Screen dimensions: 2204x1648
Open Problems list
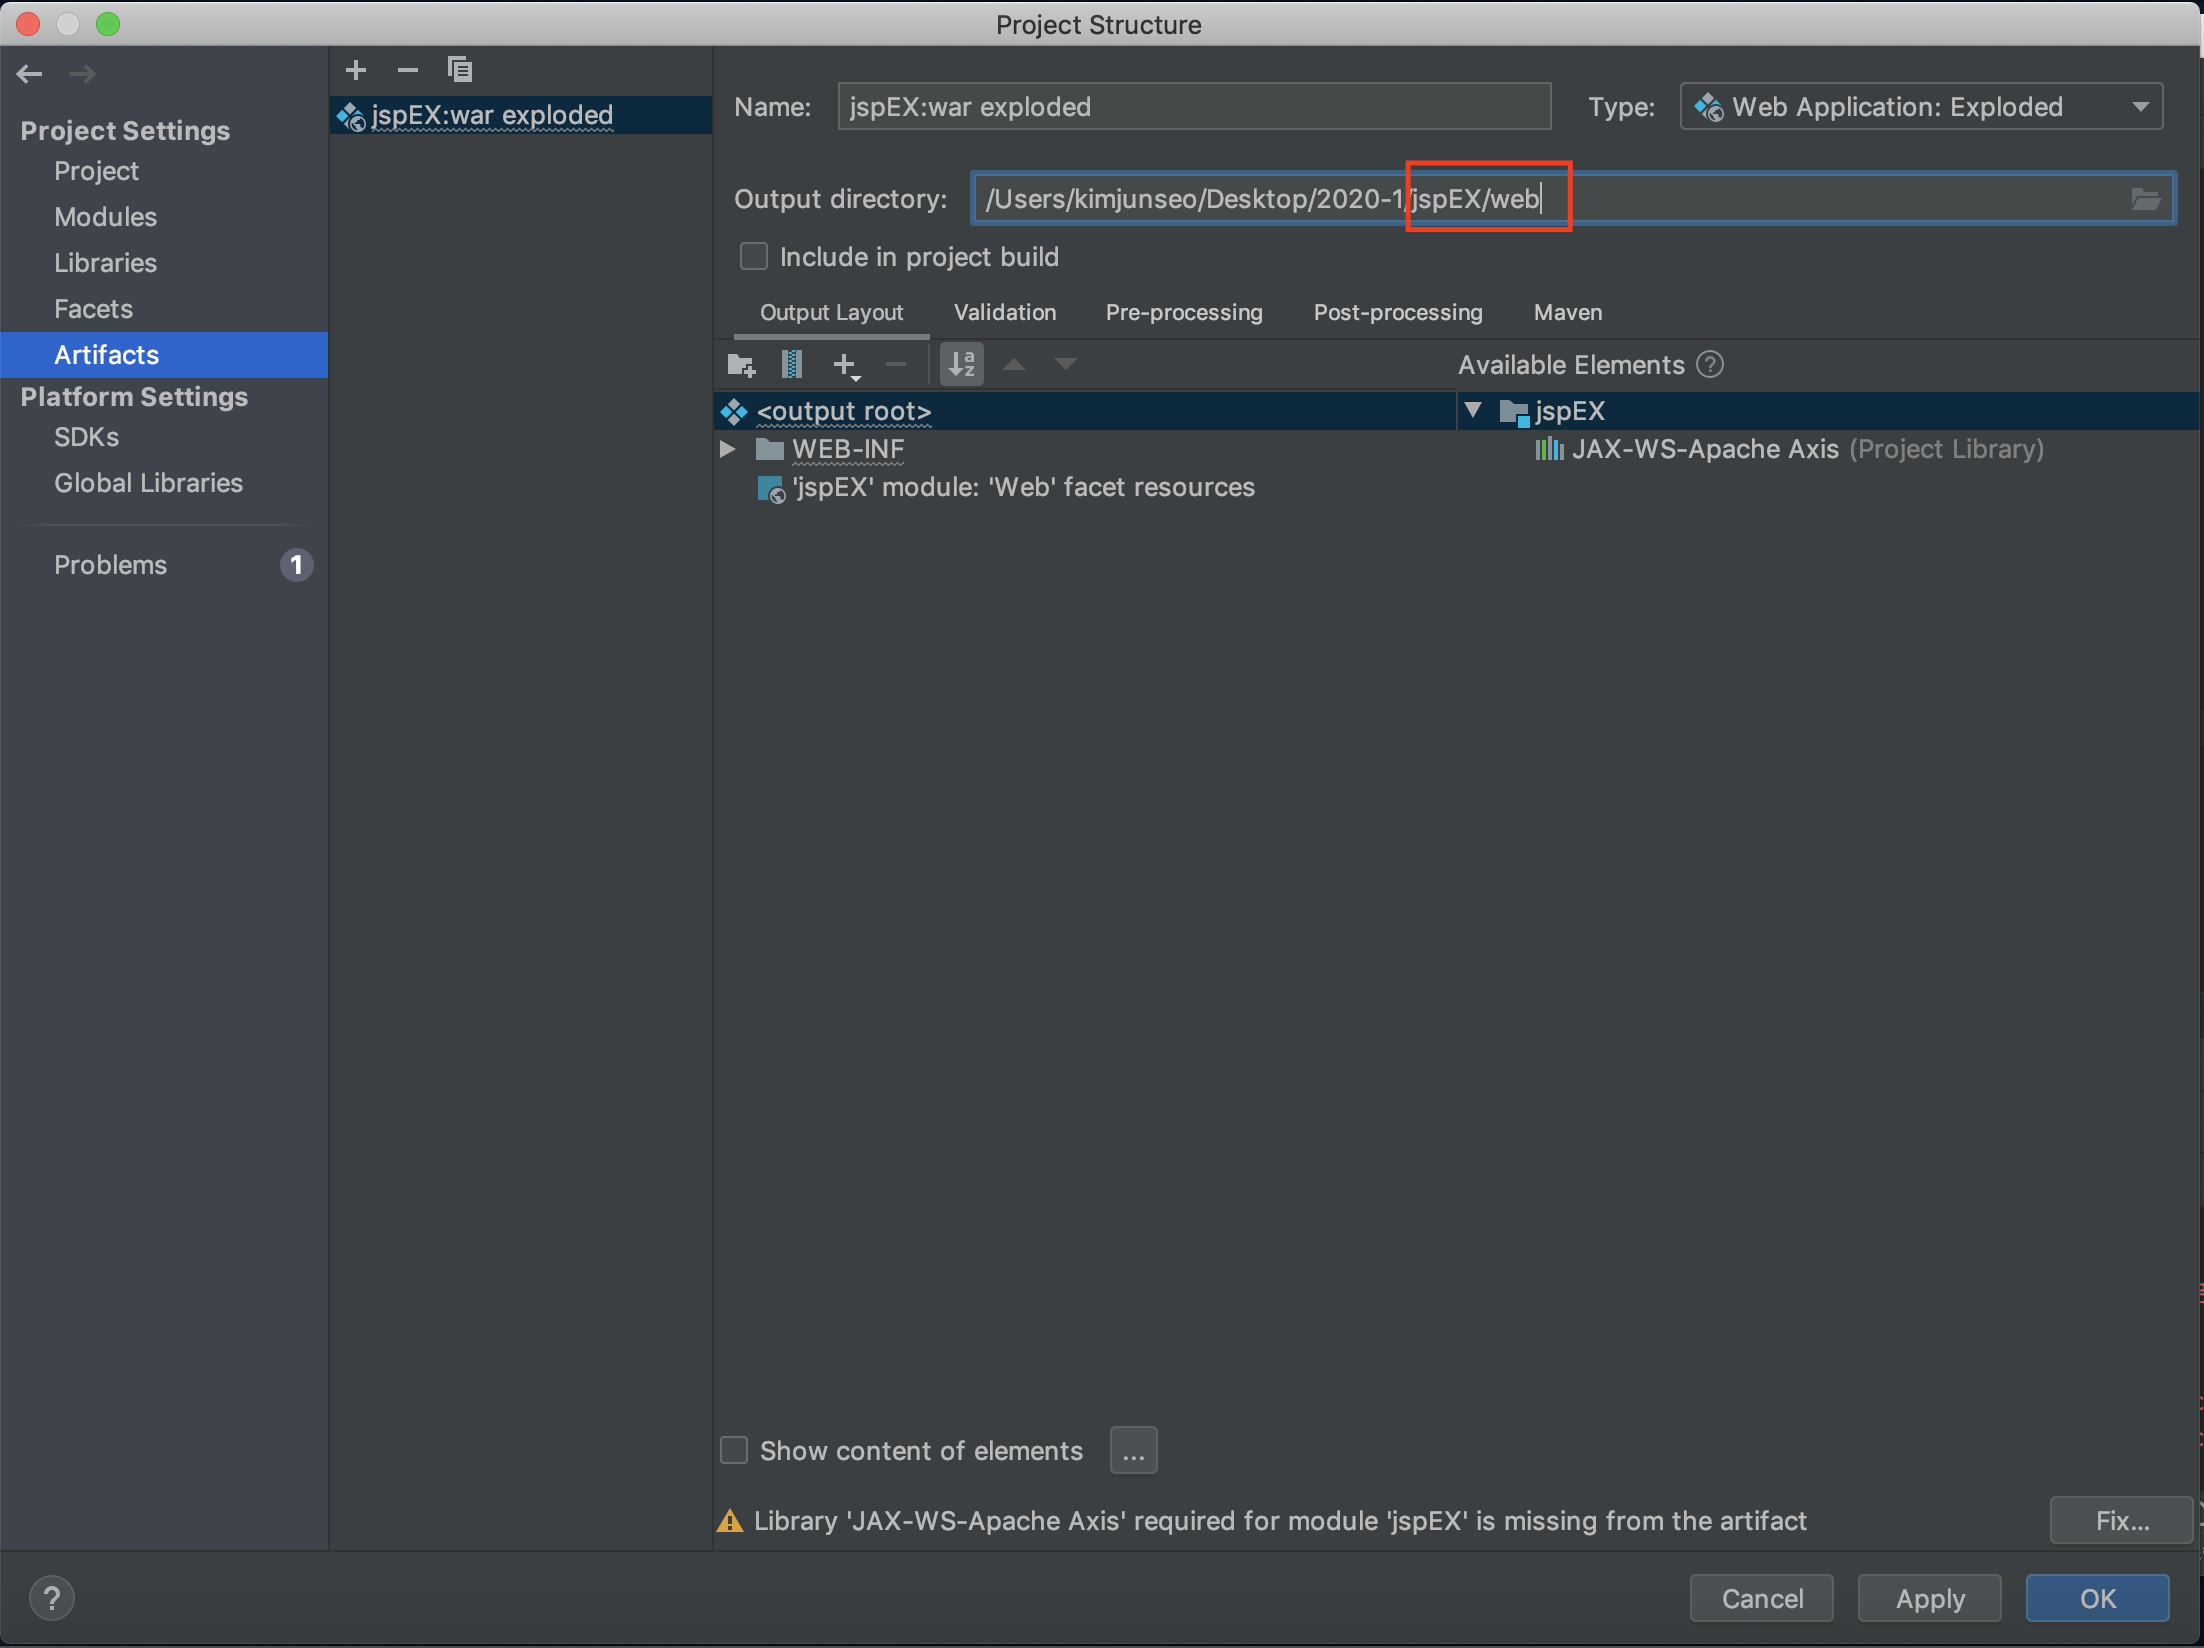(x=110, y=565)
